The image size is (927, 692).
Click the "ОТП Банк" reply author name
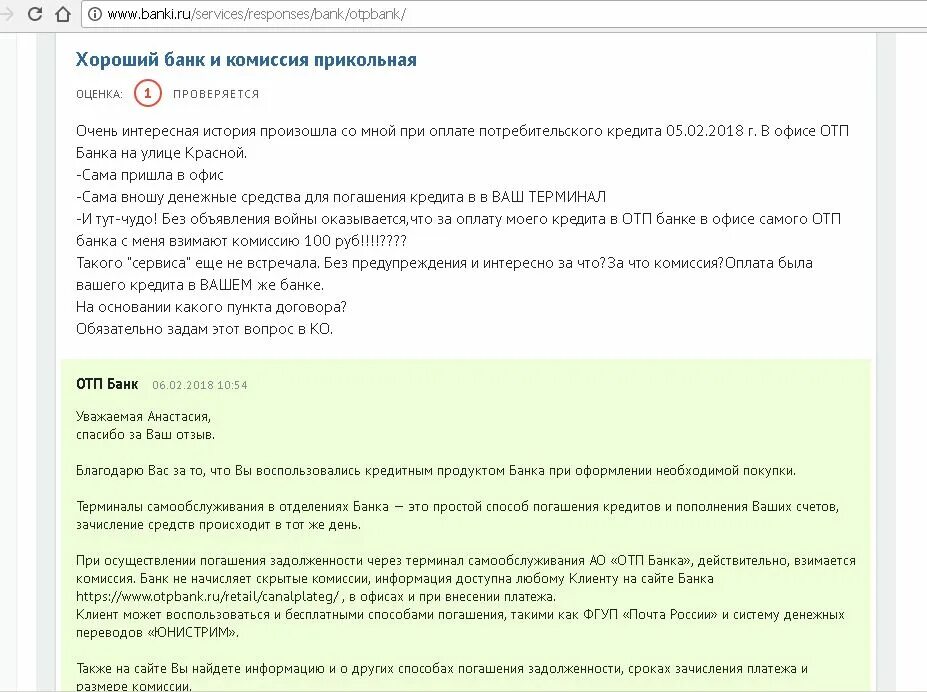pyautogui.click(x=107, y=384)
